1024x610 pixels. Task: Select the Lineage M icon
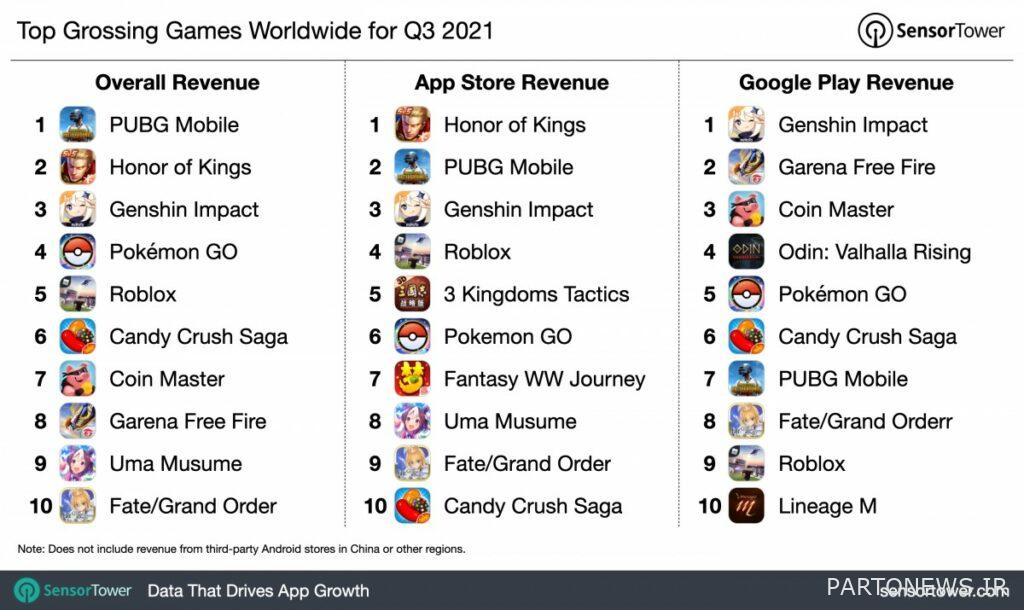[746, 506]
